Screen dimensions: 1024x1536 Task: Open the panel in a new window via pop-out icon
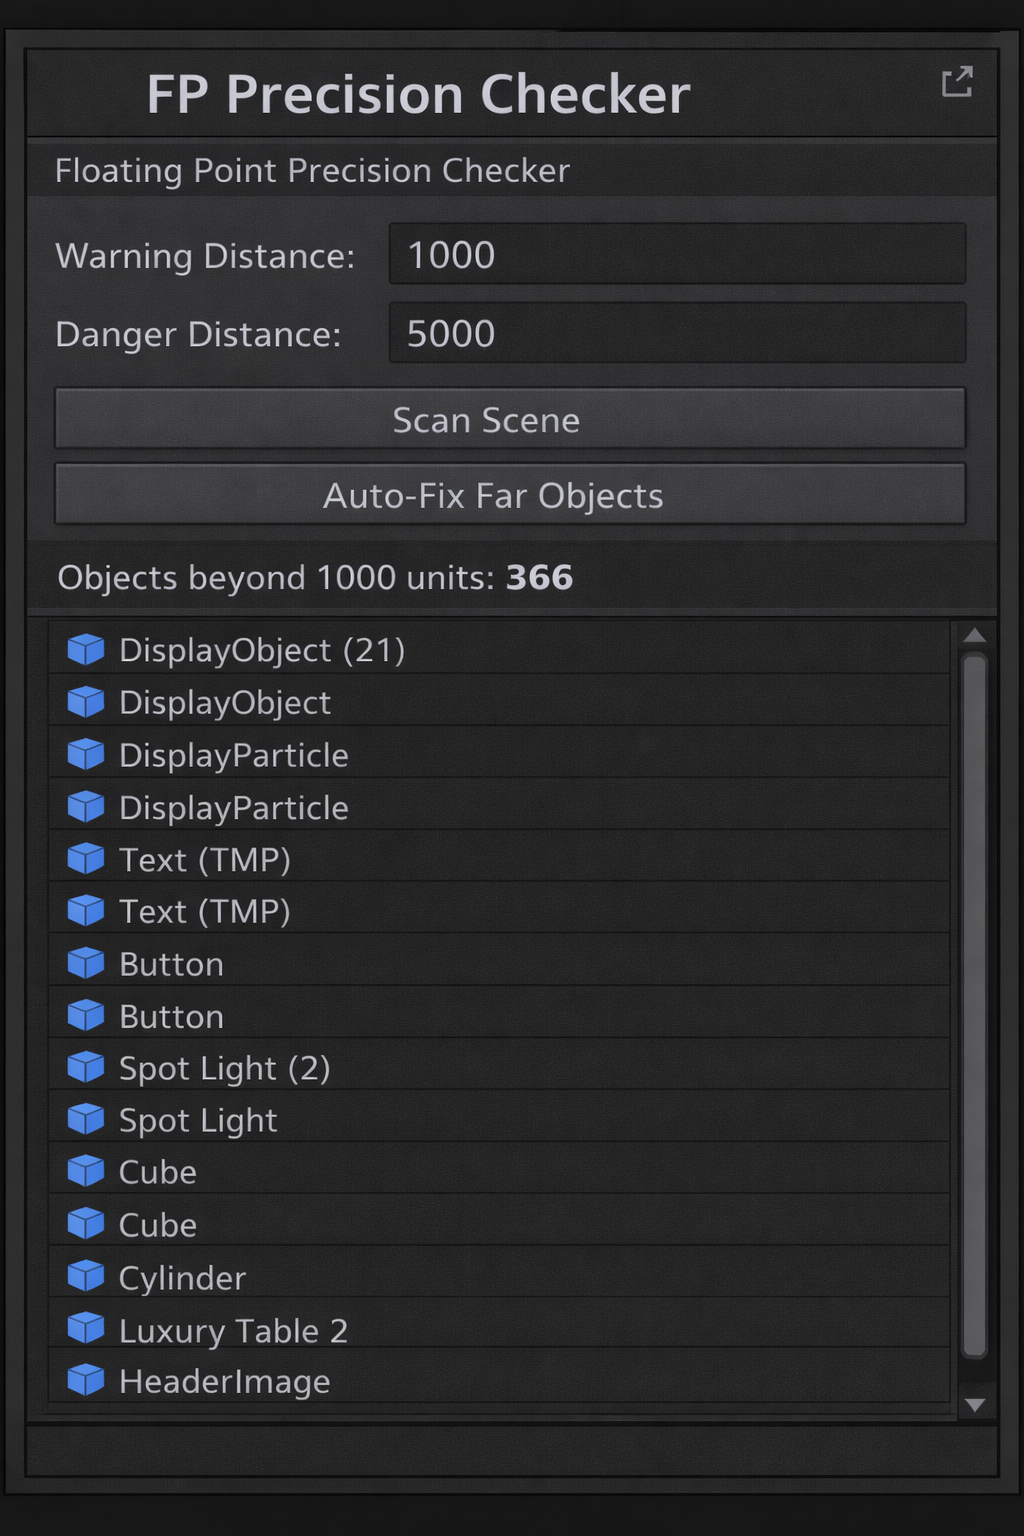(958, 83)
